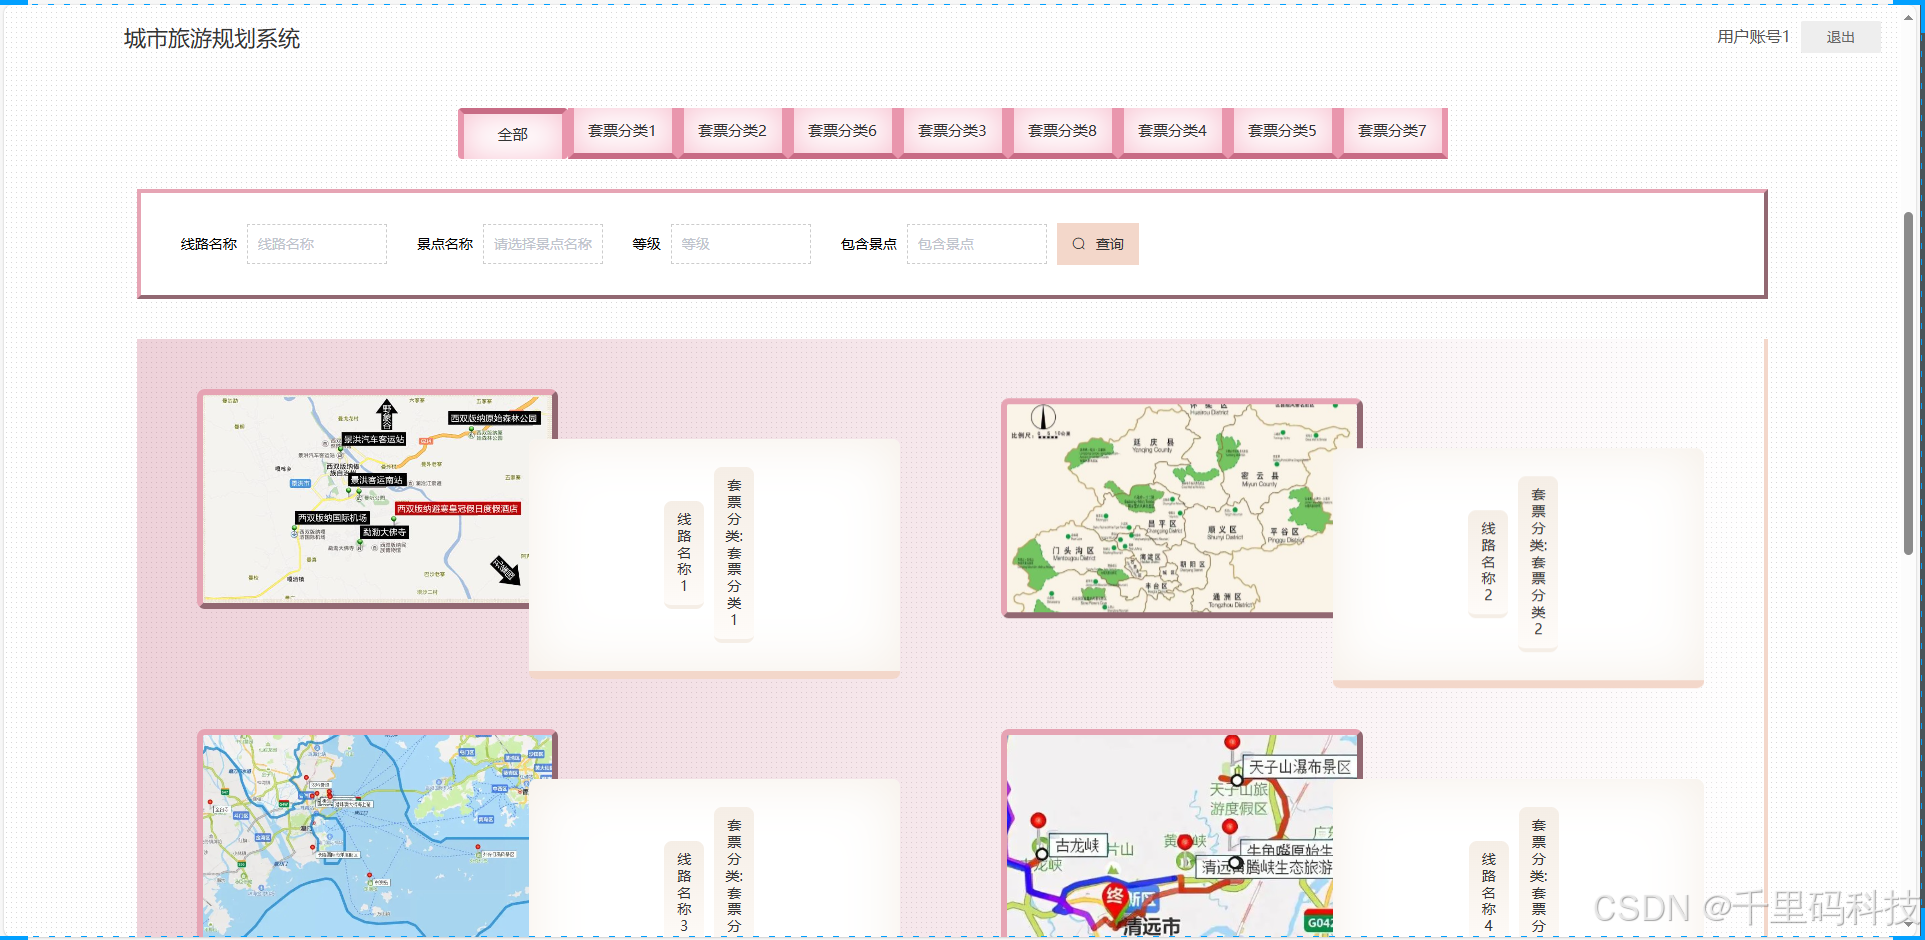Viewport: 1925px width, 940px height.
Task: Click the 线路名称2 label on the second card
Action: tap(1488, 562)
